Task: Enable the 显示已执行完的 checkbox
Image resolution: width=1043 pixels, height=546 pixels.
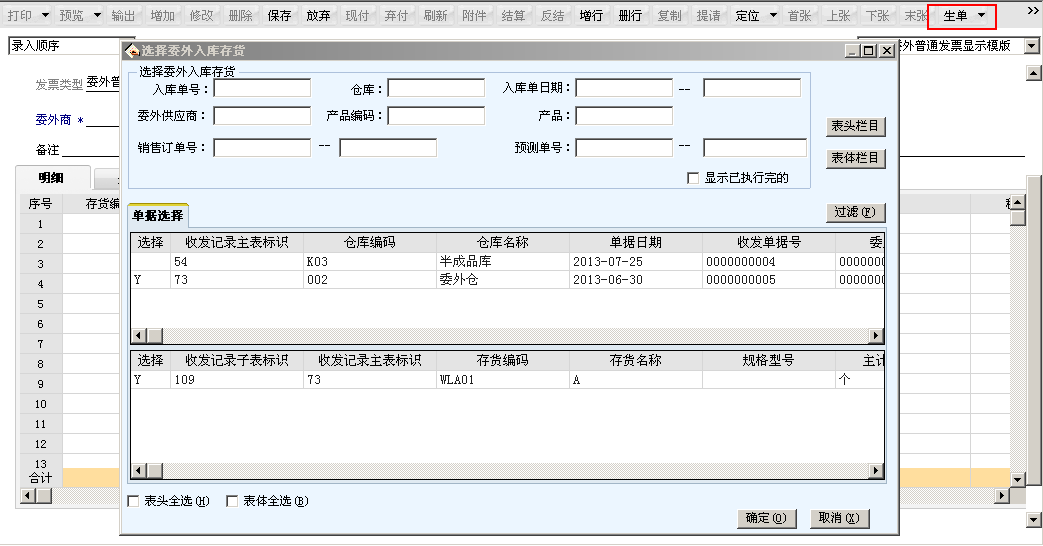Action: [692, 178]
